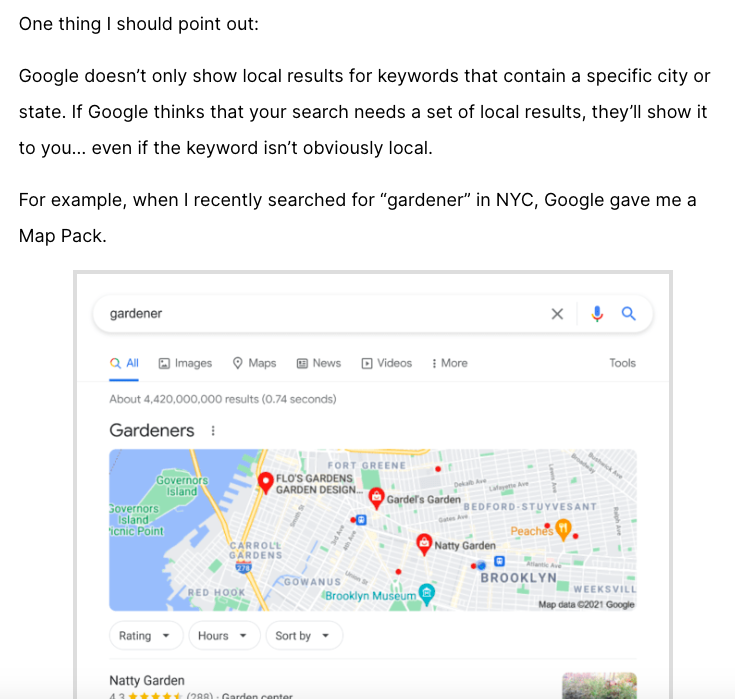Click the Brooklyn Museum marker icon

(x=427, y=593)
